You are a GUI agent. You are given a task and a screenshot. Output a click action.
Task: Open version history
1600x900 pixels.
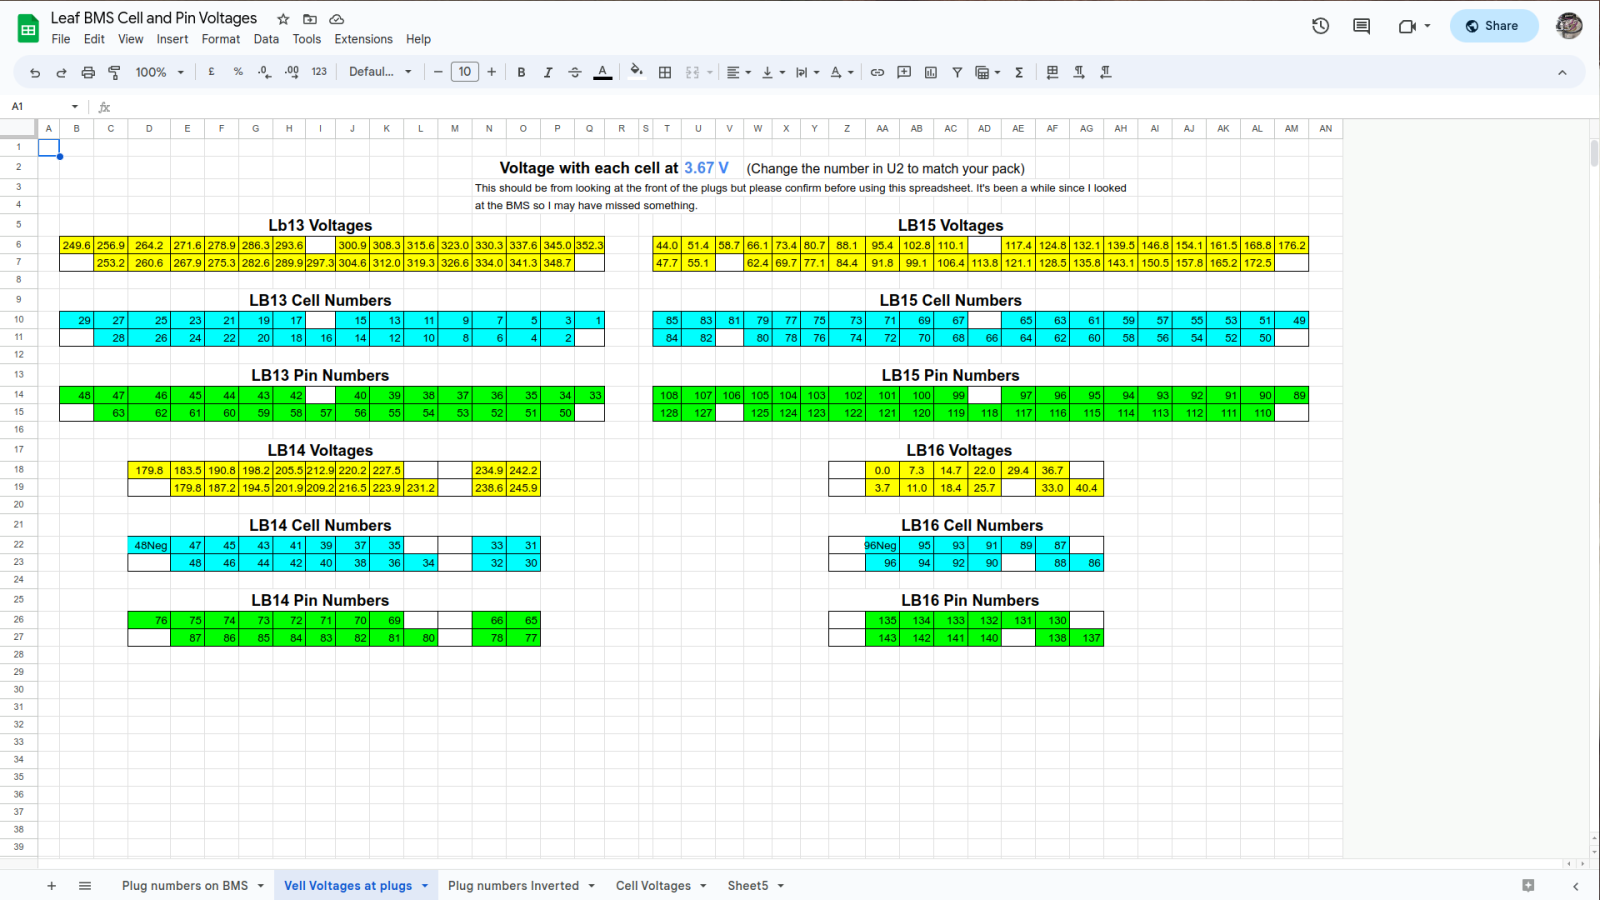tap(1320, 26)
